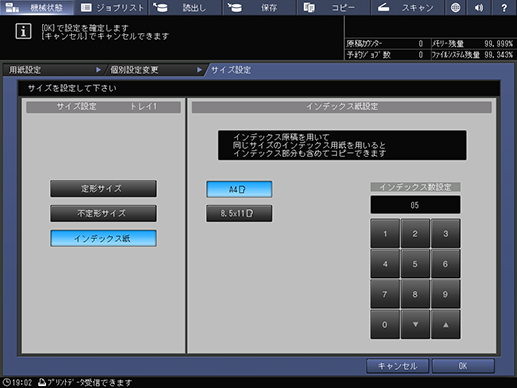
Task: Switch to the スキャン scan tab
Action: (x=408, y=7)
